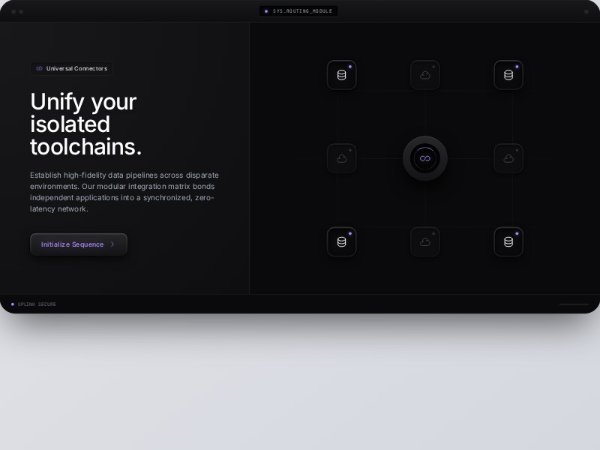Click the bottom-left database node icon
600x450 pixels.
pos(342,241)
